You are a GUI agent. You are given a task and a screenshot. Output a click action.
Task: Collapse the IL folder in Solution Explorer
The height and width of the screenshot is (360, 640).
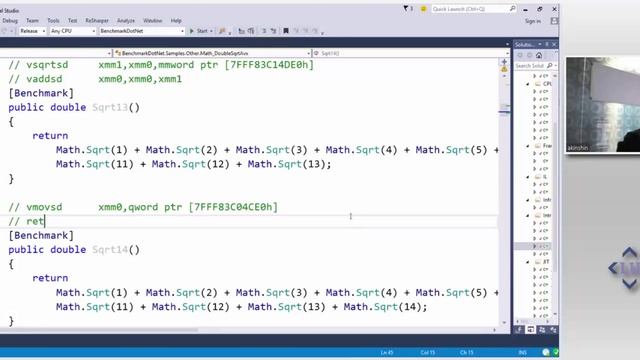click(528, 177)
